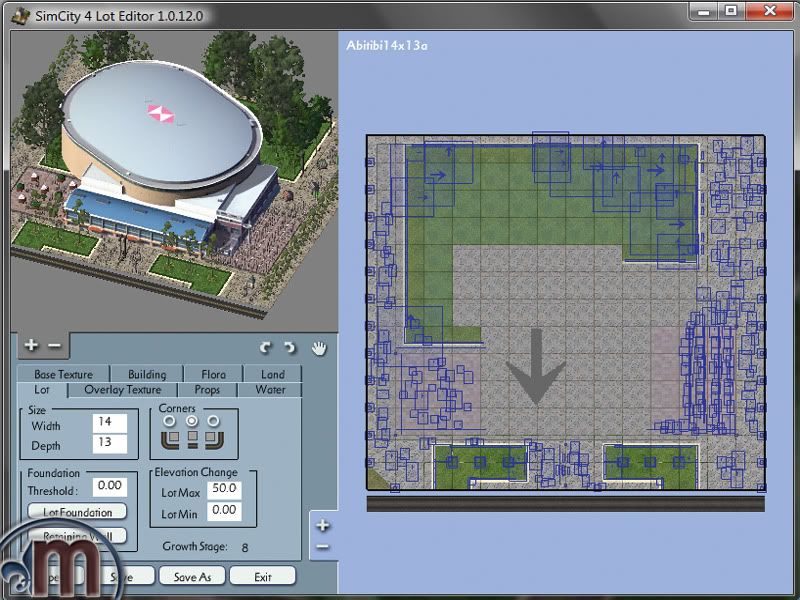Click the left curved corner icon
This screenshot has height=600, width=800.
point(170,439)
